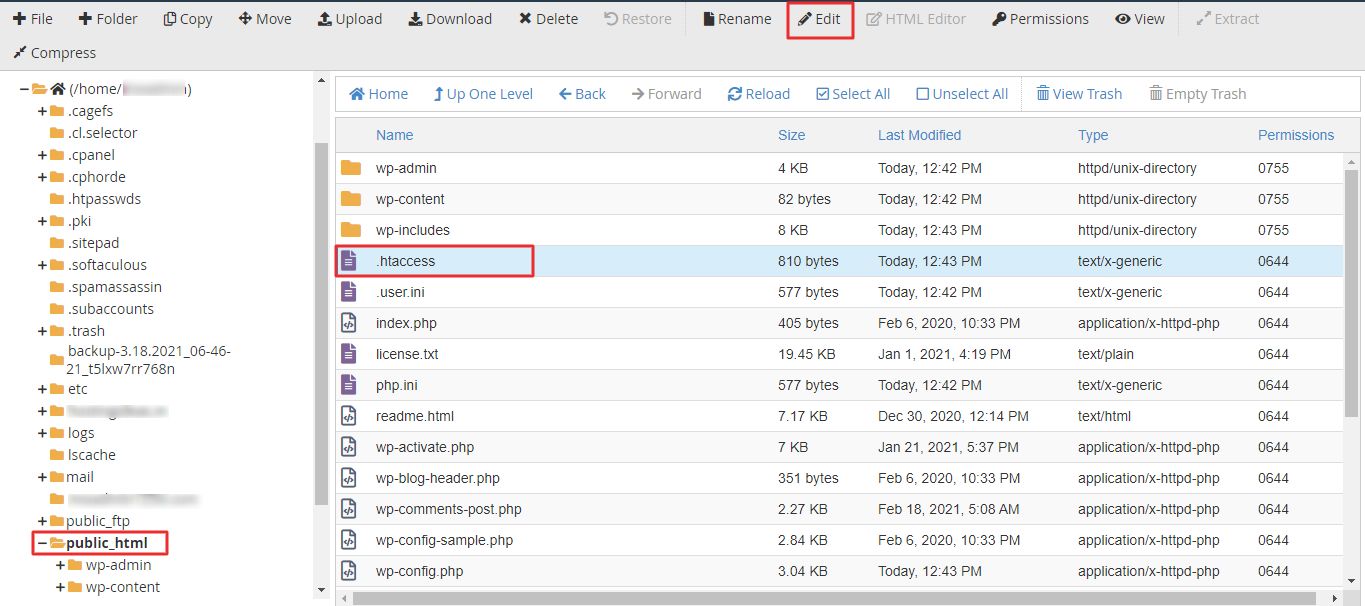Click Up One Level
Viewport: 1365px width, 606px height.
click(x=483, y=94)
